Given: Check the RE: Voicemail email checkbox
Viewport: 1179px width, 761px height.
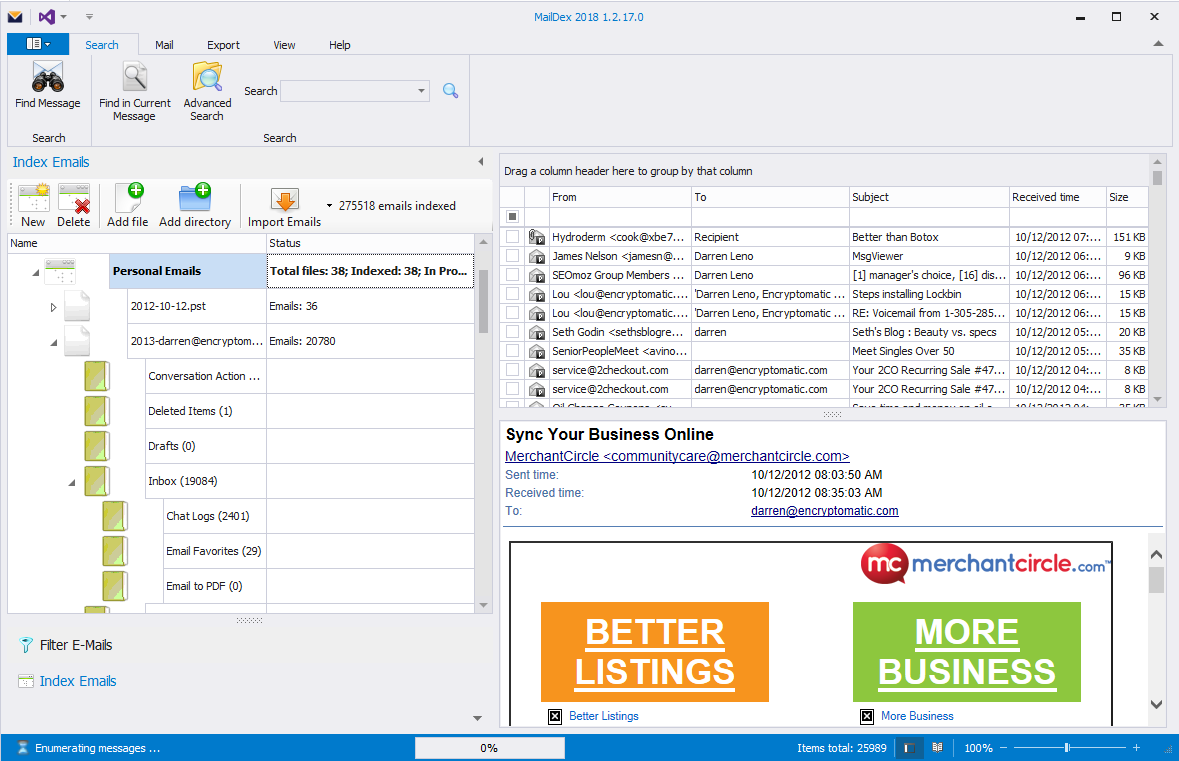Looking at the screenshot, I should coord(512,313).
